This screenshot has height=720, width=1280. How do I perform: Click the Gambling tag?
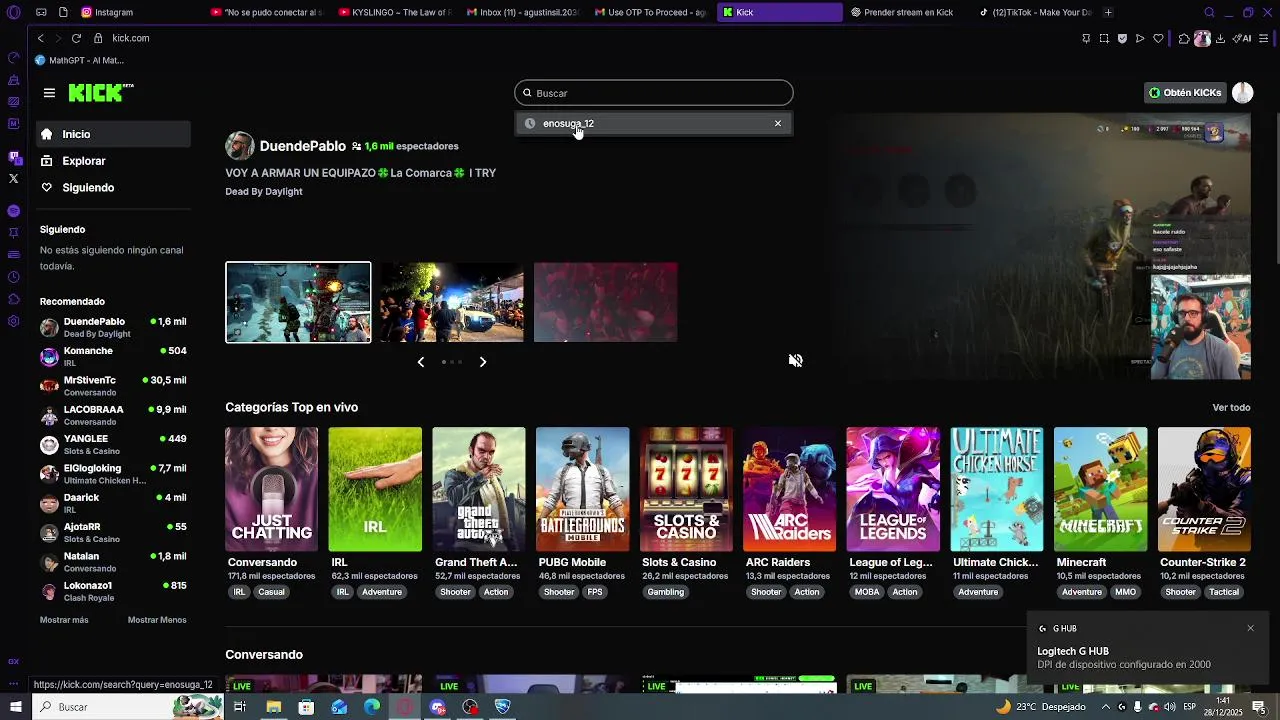click(x=666, y=592)
